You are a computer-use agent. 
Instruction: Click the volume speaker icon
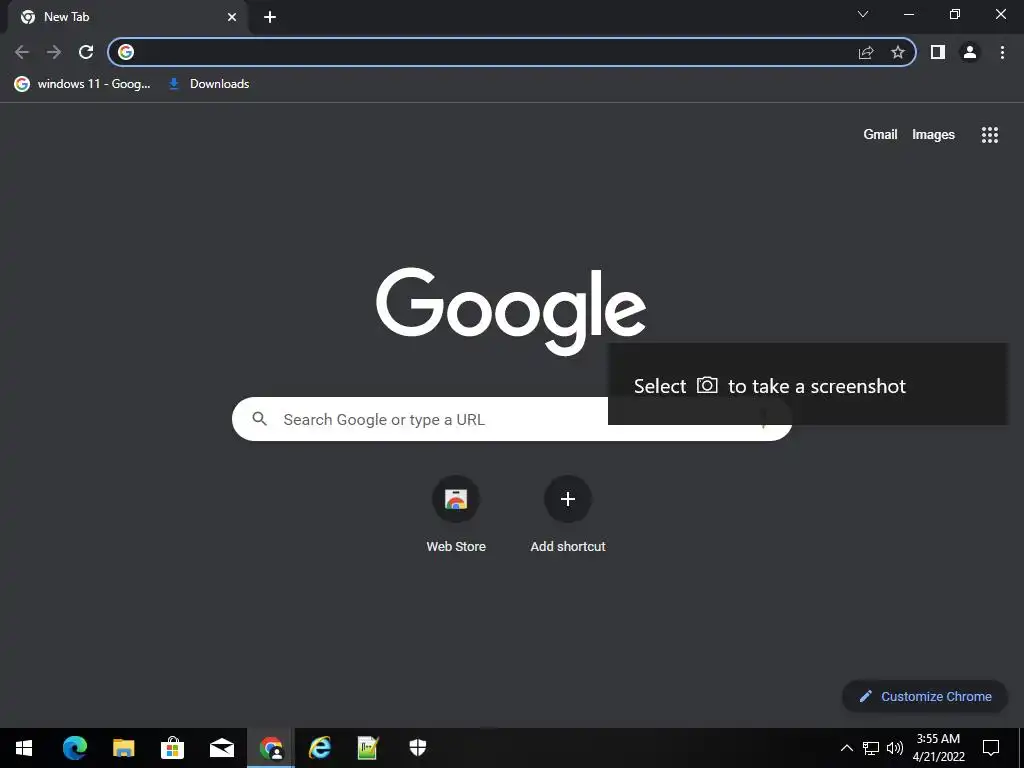coord(895,748)
